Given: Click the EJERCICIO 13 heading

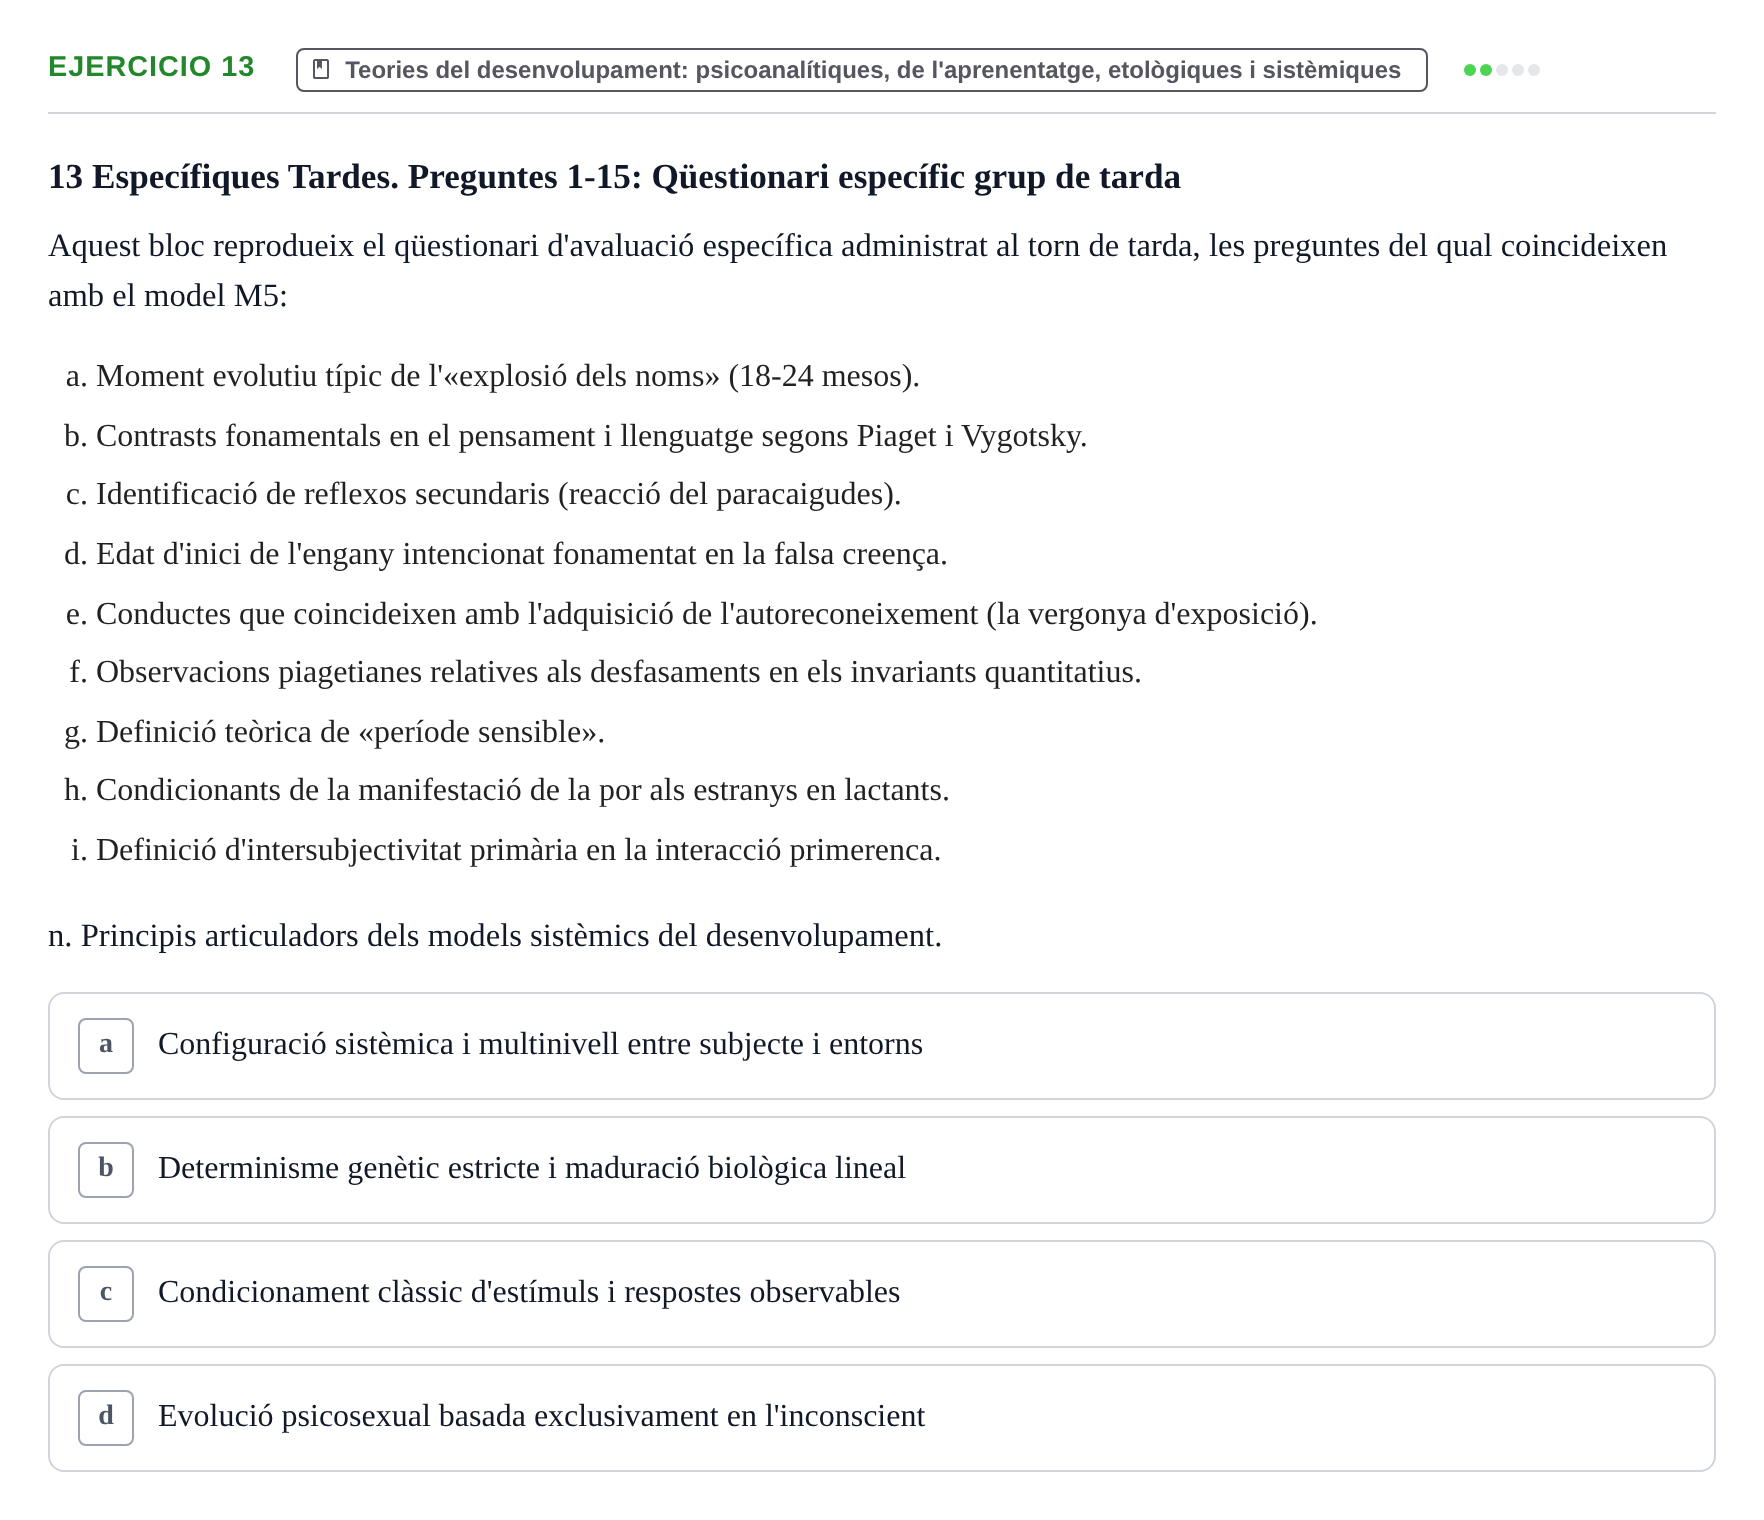Looking at the screenshot, I should (x=151, y=67).
